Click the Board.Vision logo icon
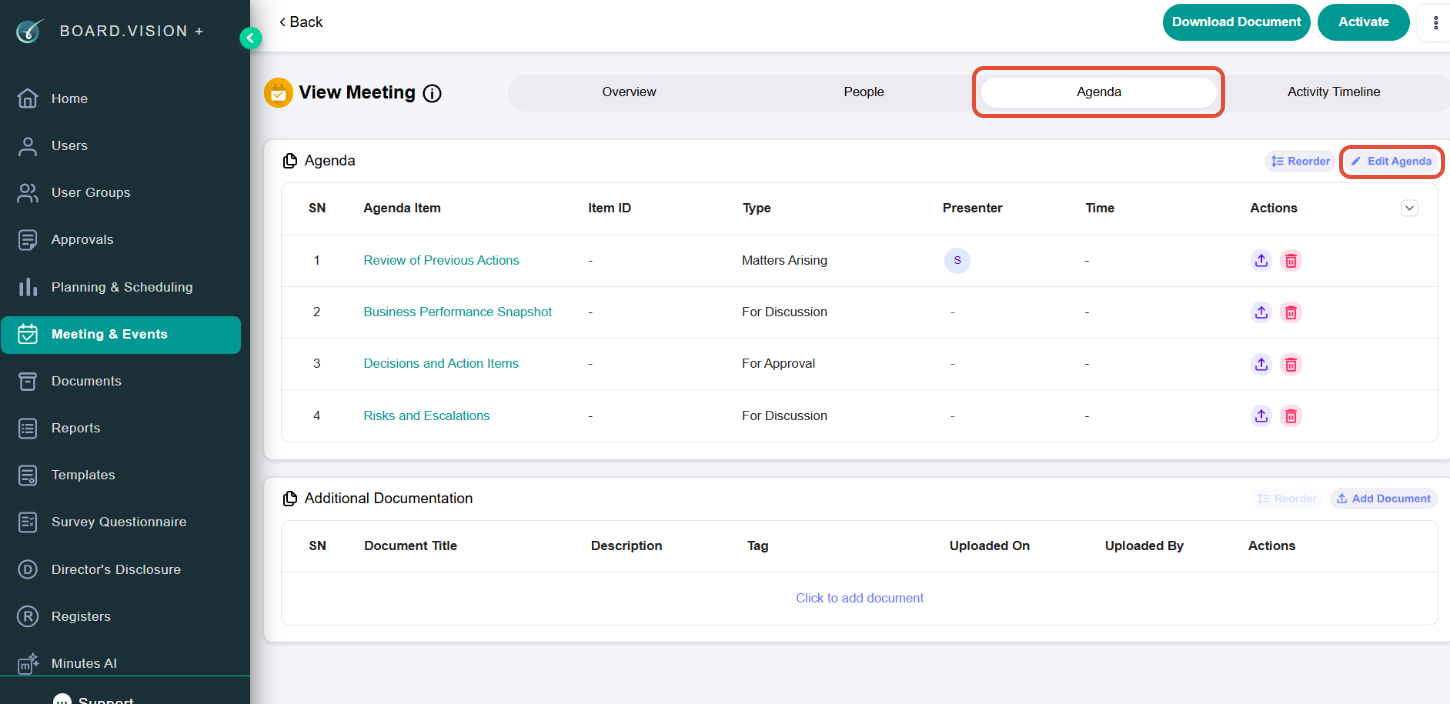Image resolution: width=1450 pixels, height=704 pixels. [29, 31]
